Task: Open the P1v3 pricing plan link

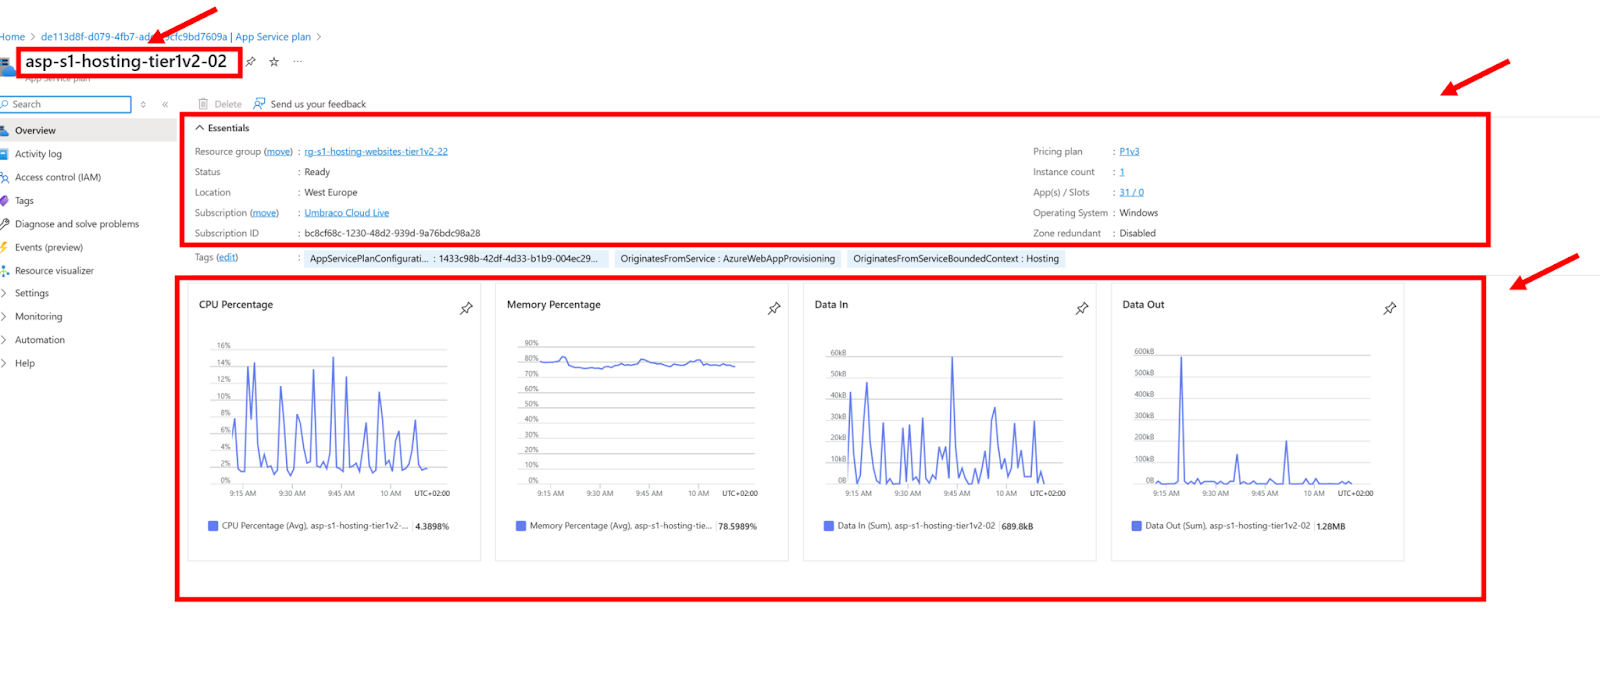Action: 1129,152
